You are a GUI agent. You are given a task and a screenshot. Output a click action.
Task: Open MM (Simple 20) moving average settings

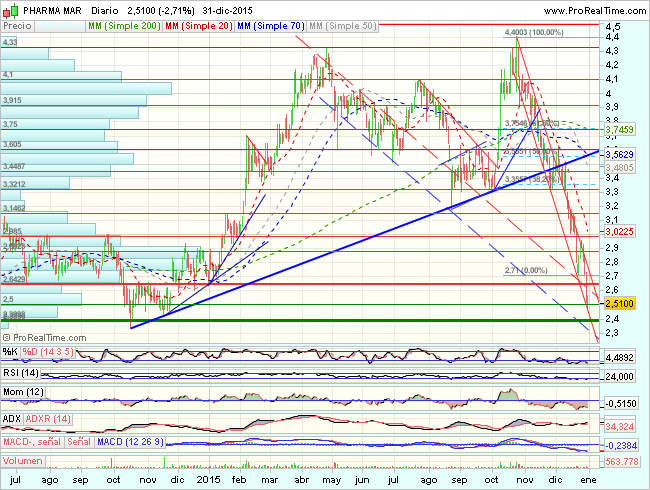pos(199,26)
